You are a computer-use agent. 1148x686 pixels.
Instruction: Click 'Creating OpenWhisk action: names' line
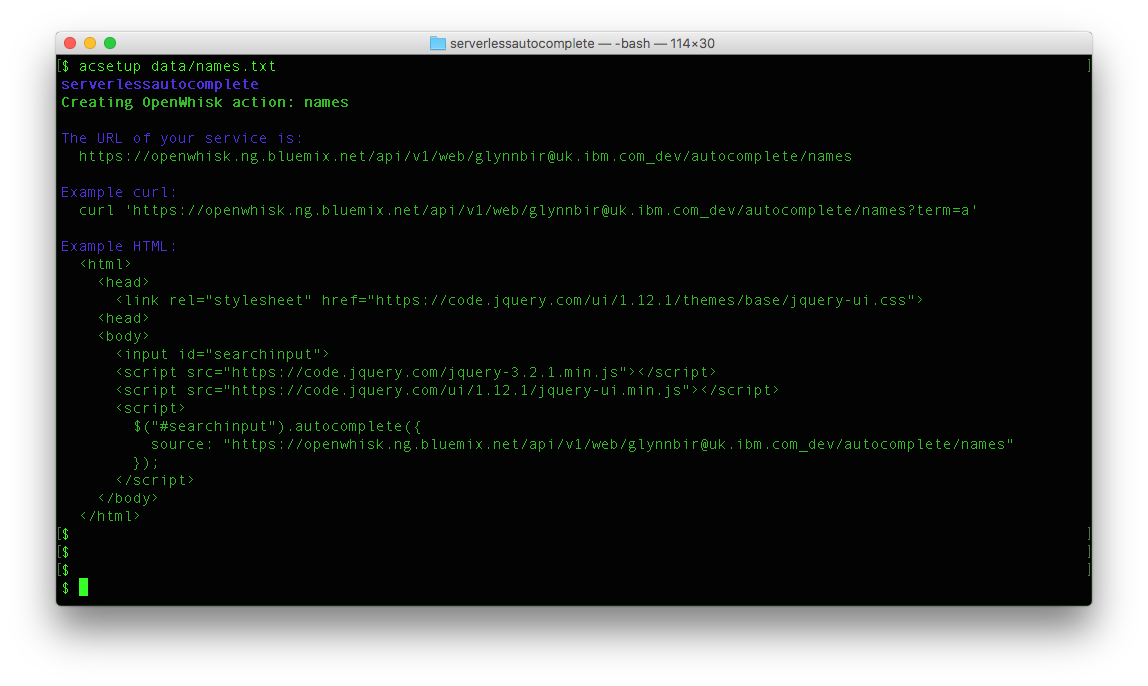pos(205,102)
